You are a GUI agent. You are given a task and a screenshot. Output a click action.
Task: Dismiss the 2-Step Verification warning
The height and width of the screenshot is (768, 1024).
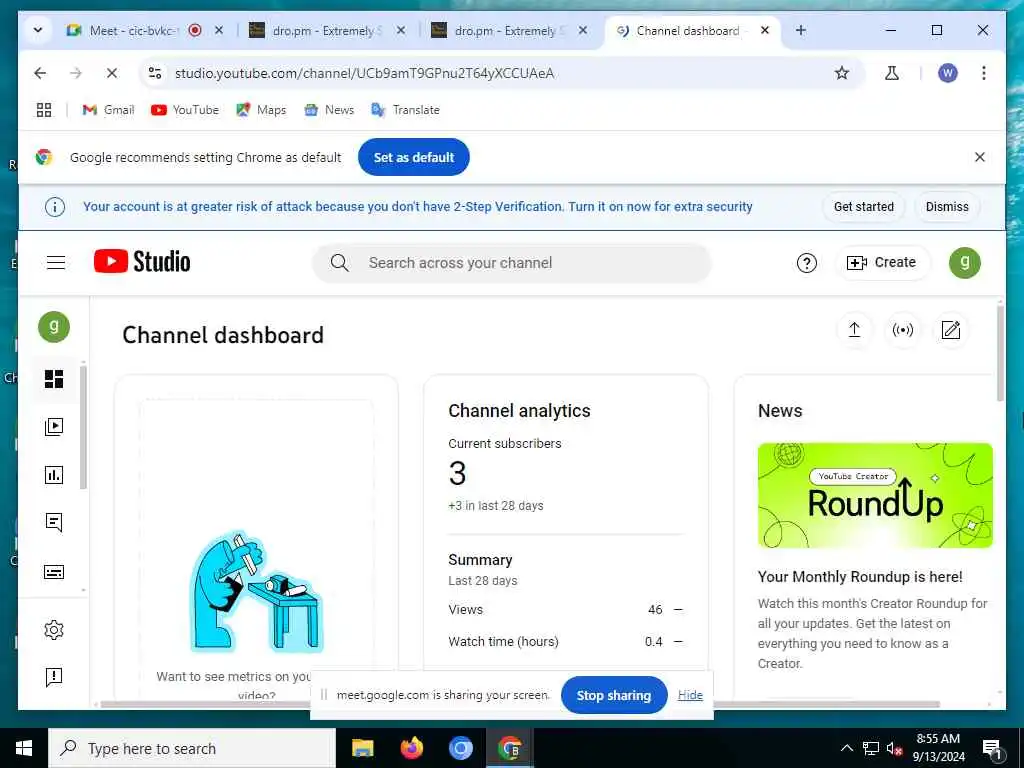tap(947, 207)
